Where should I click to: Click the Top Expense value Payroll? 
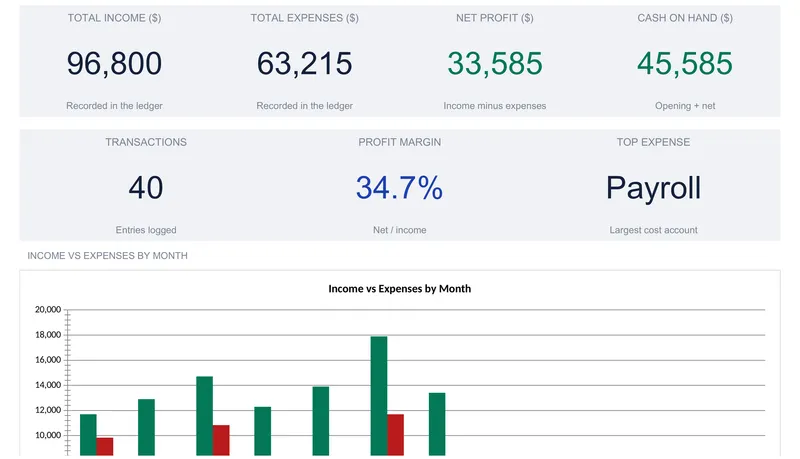click(654, 188)
